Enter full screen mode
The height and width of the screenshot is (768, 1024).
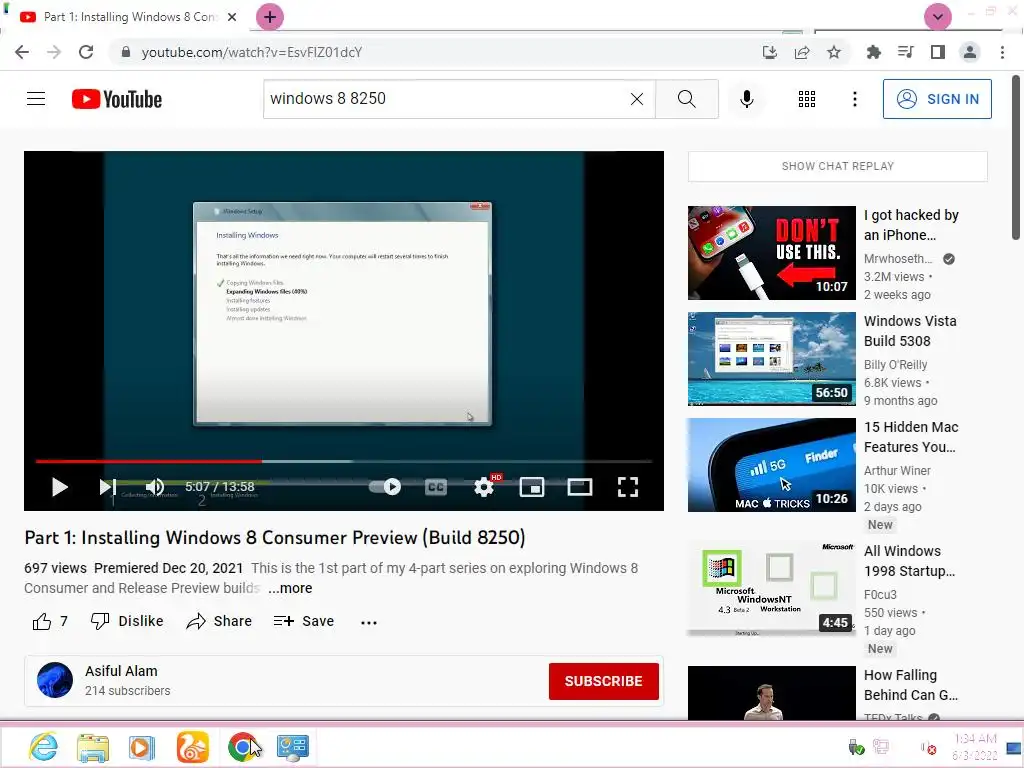[628, 487]
